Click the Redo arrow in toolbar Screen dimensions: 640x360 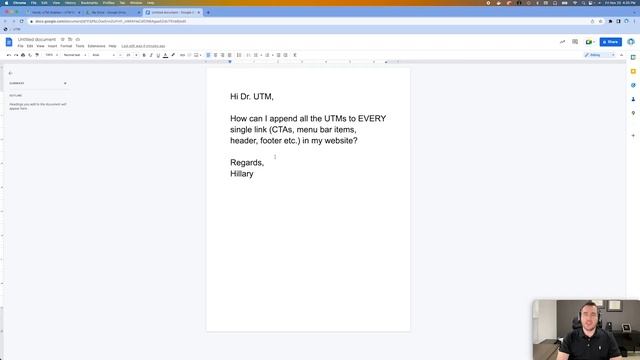(16, 55)
